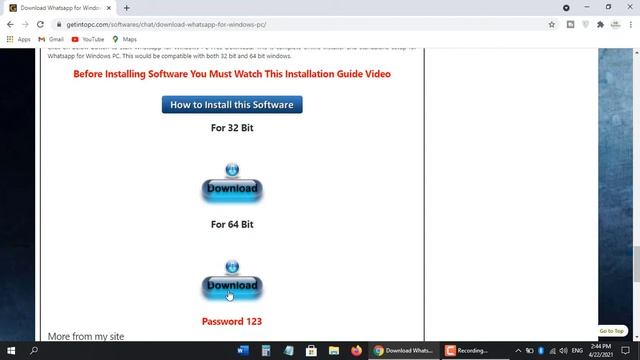The image size is (640, 360).
Task: Go back to the previous page
Action: [x=10, y=24]
